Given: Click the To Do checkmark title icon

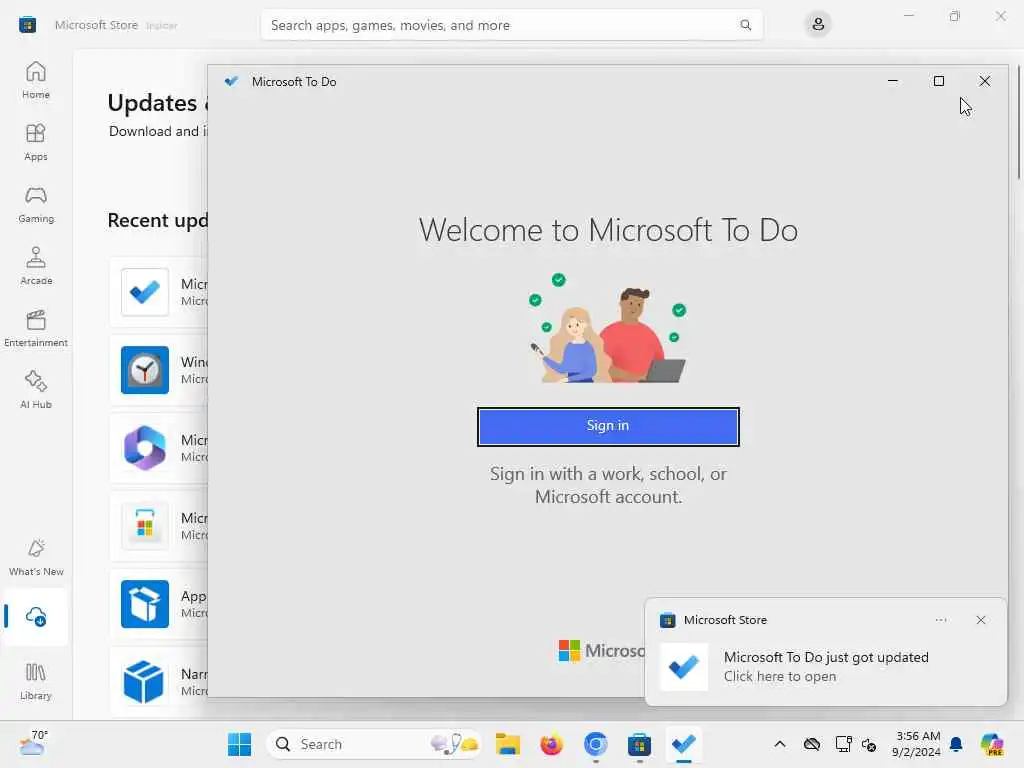Looking at the screenshot, I should pyautogui.click(x=231, y=81).
